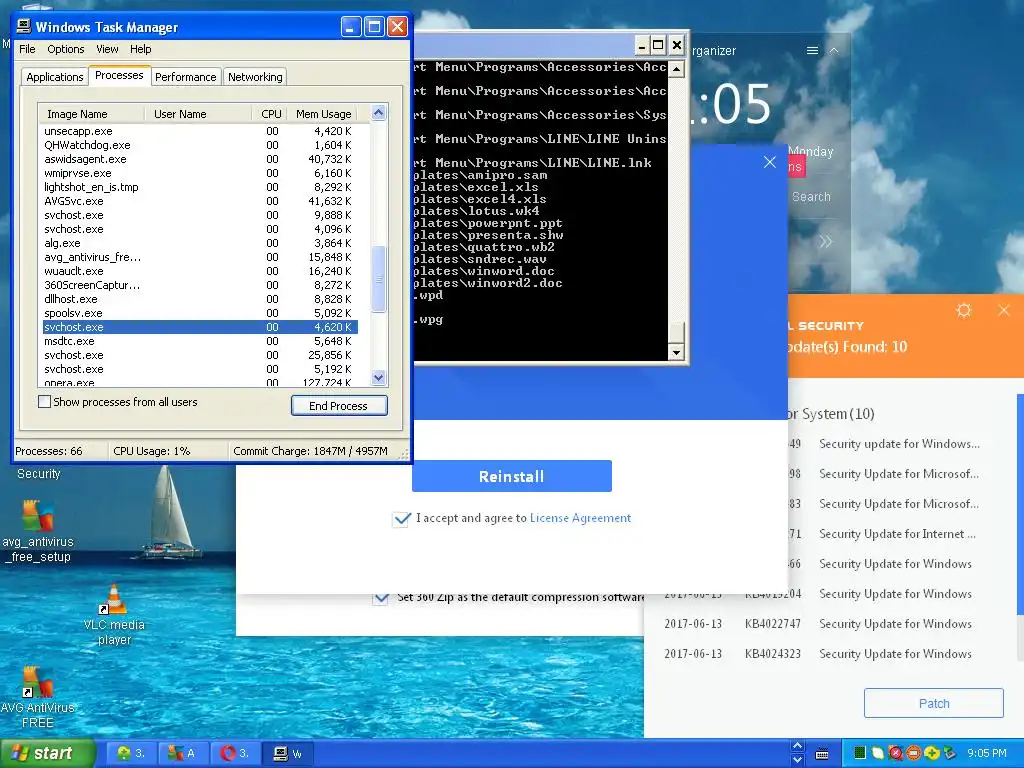1024x768 pixels.
Task: Open the View menu in Task Manager
Action: coord(107,49)
